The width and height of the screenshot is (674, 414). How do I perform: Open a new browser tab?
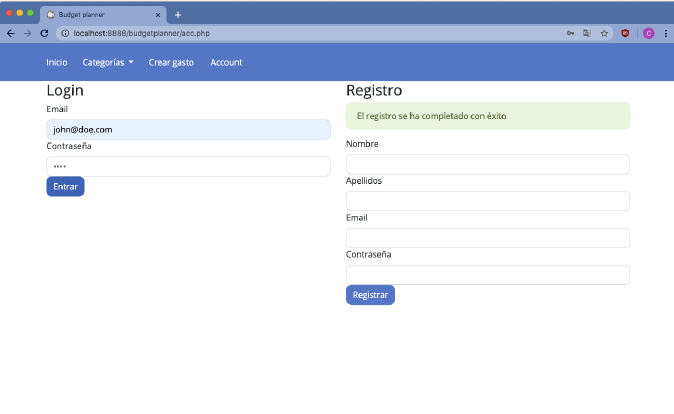pos(178,15)
